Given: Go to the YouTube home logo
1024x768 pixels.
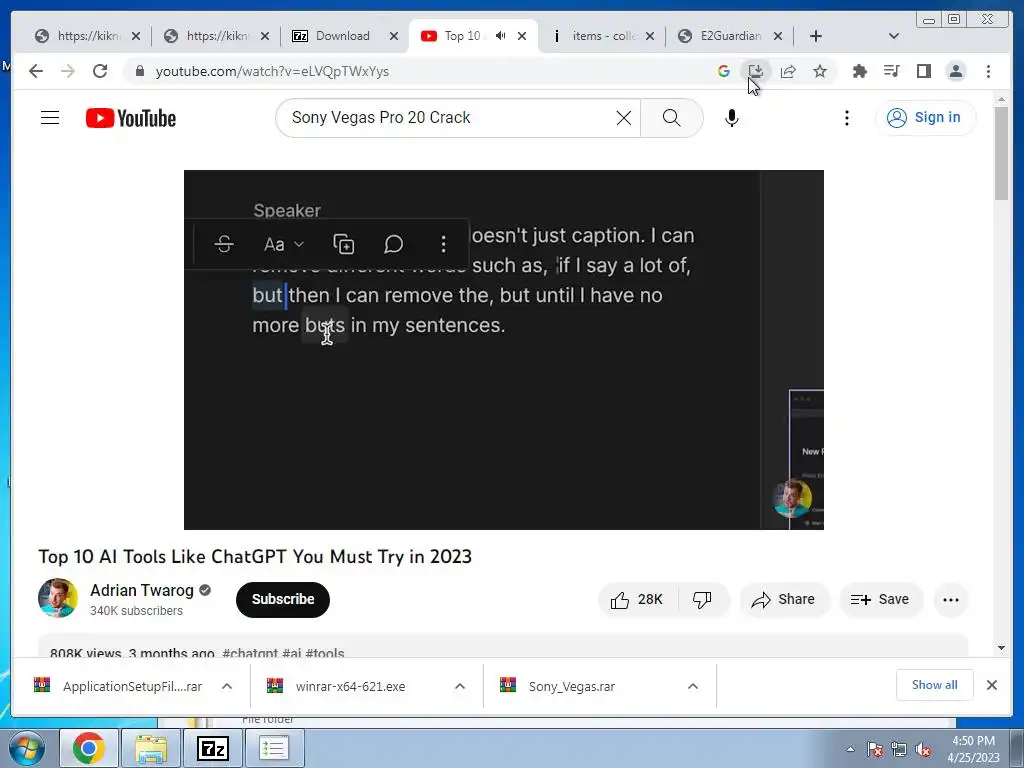Looking at the screenshot, I should point(131,118).
